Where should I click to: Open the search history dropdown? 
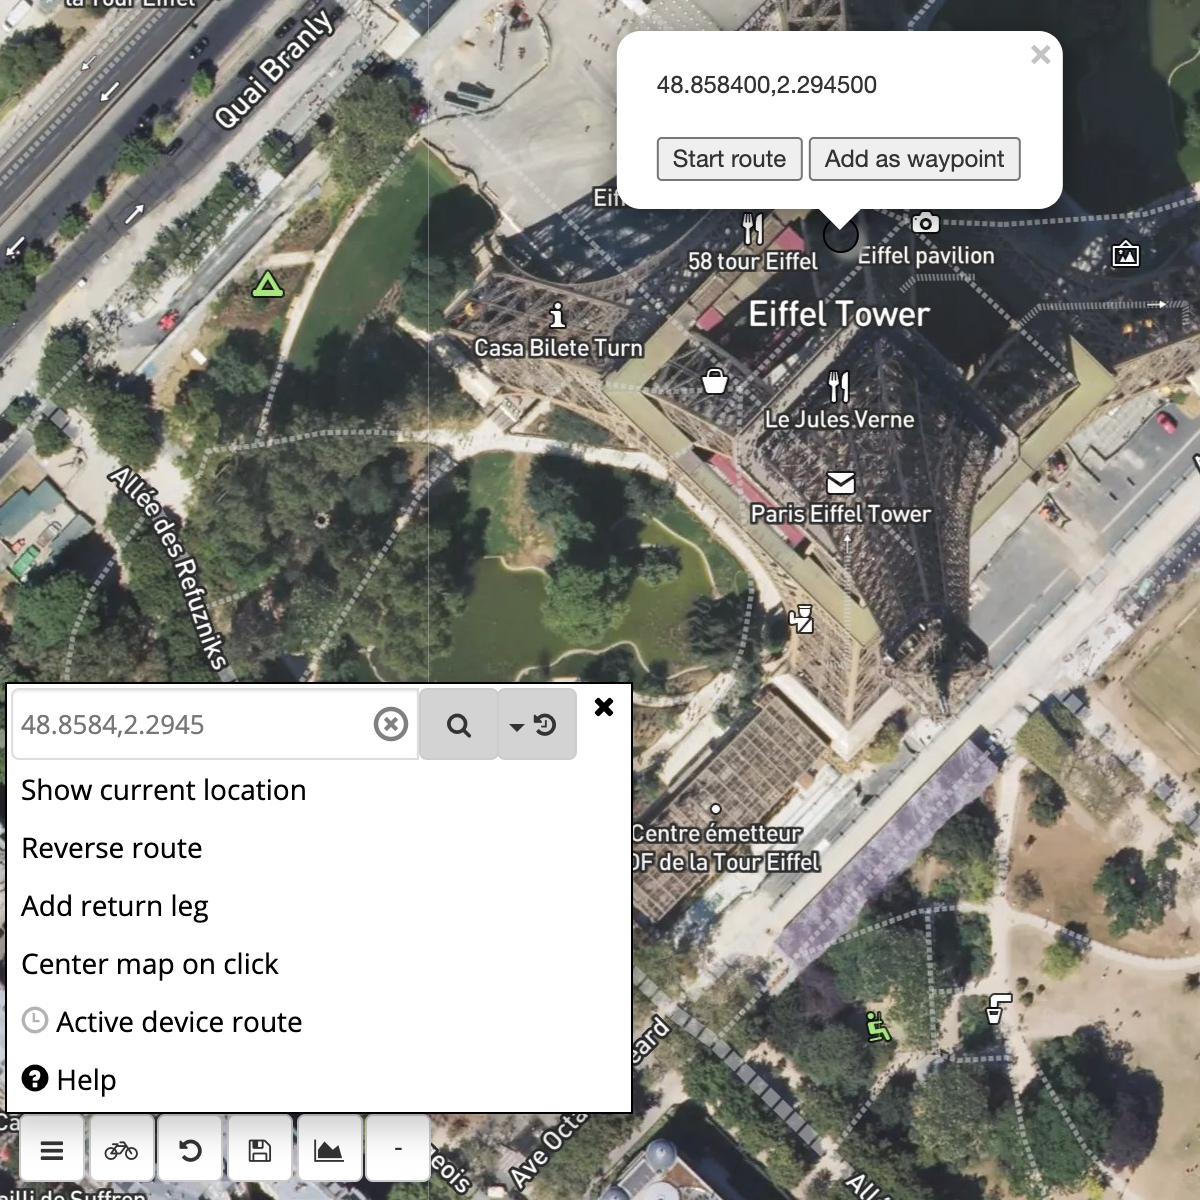tap(537, 725)
